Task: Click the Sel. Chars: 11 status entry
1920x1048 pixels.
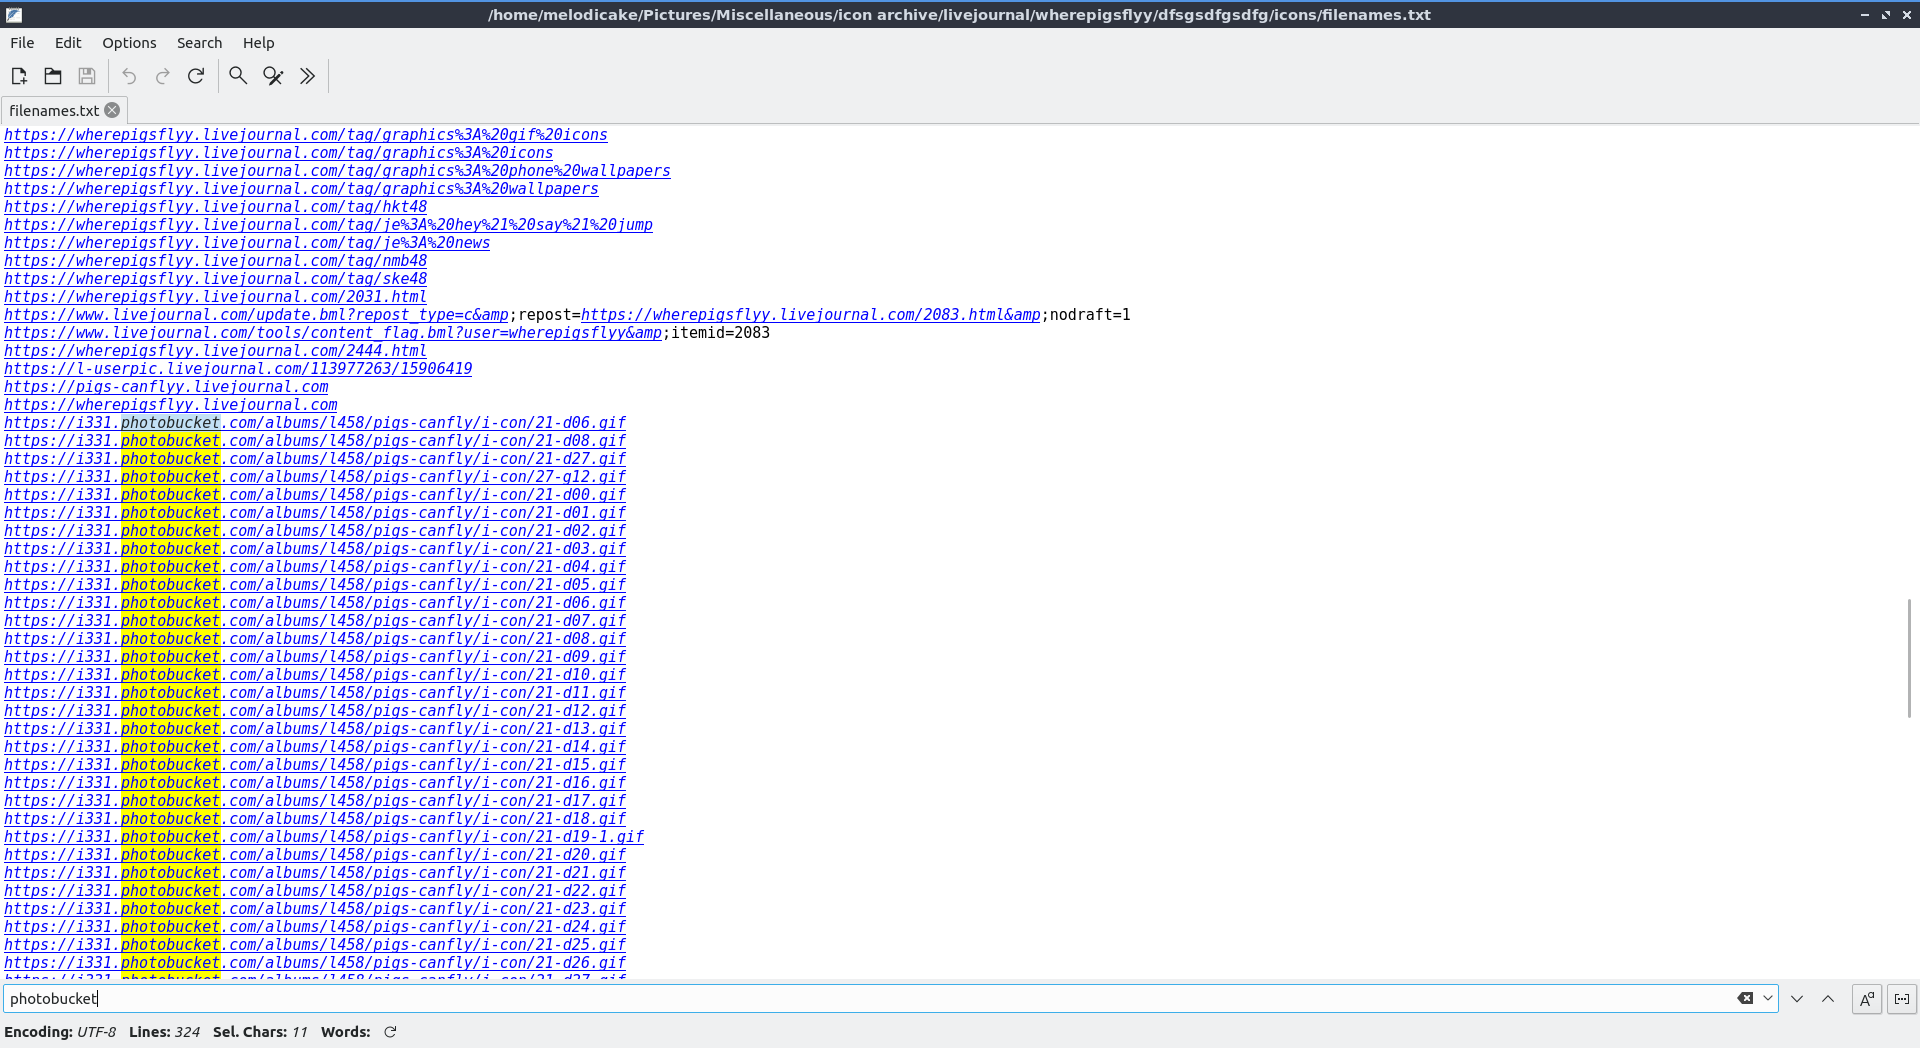Action: click(x=260, y=1032)
